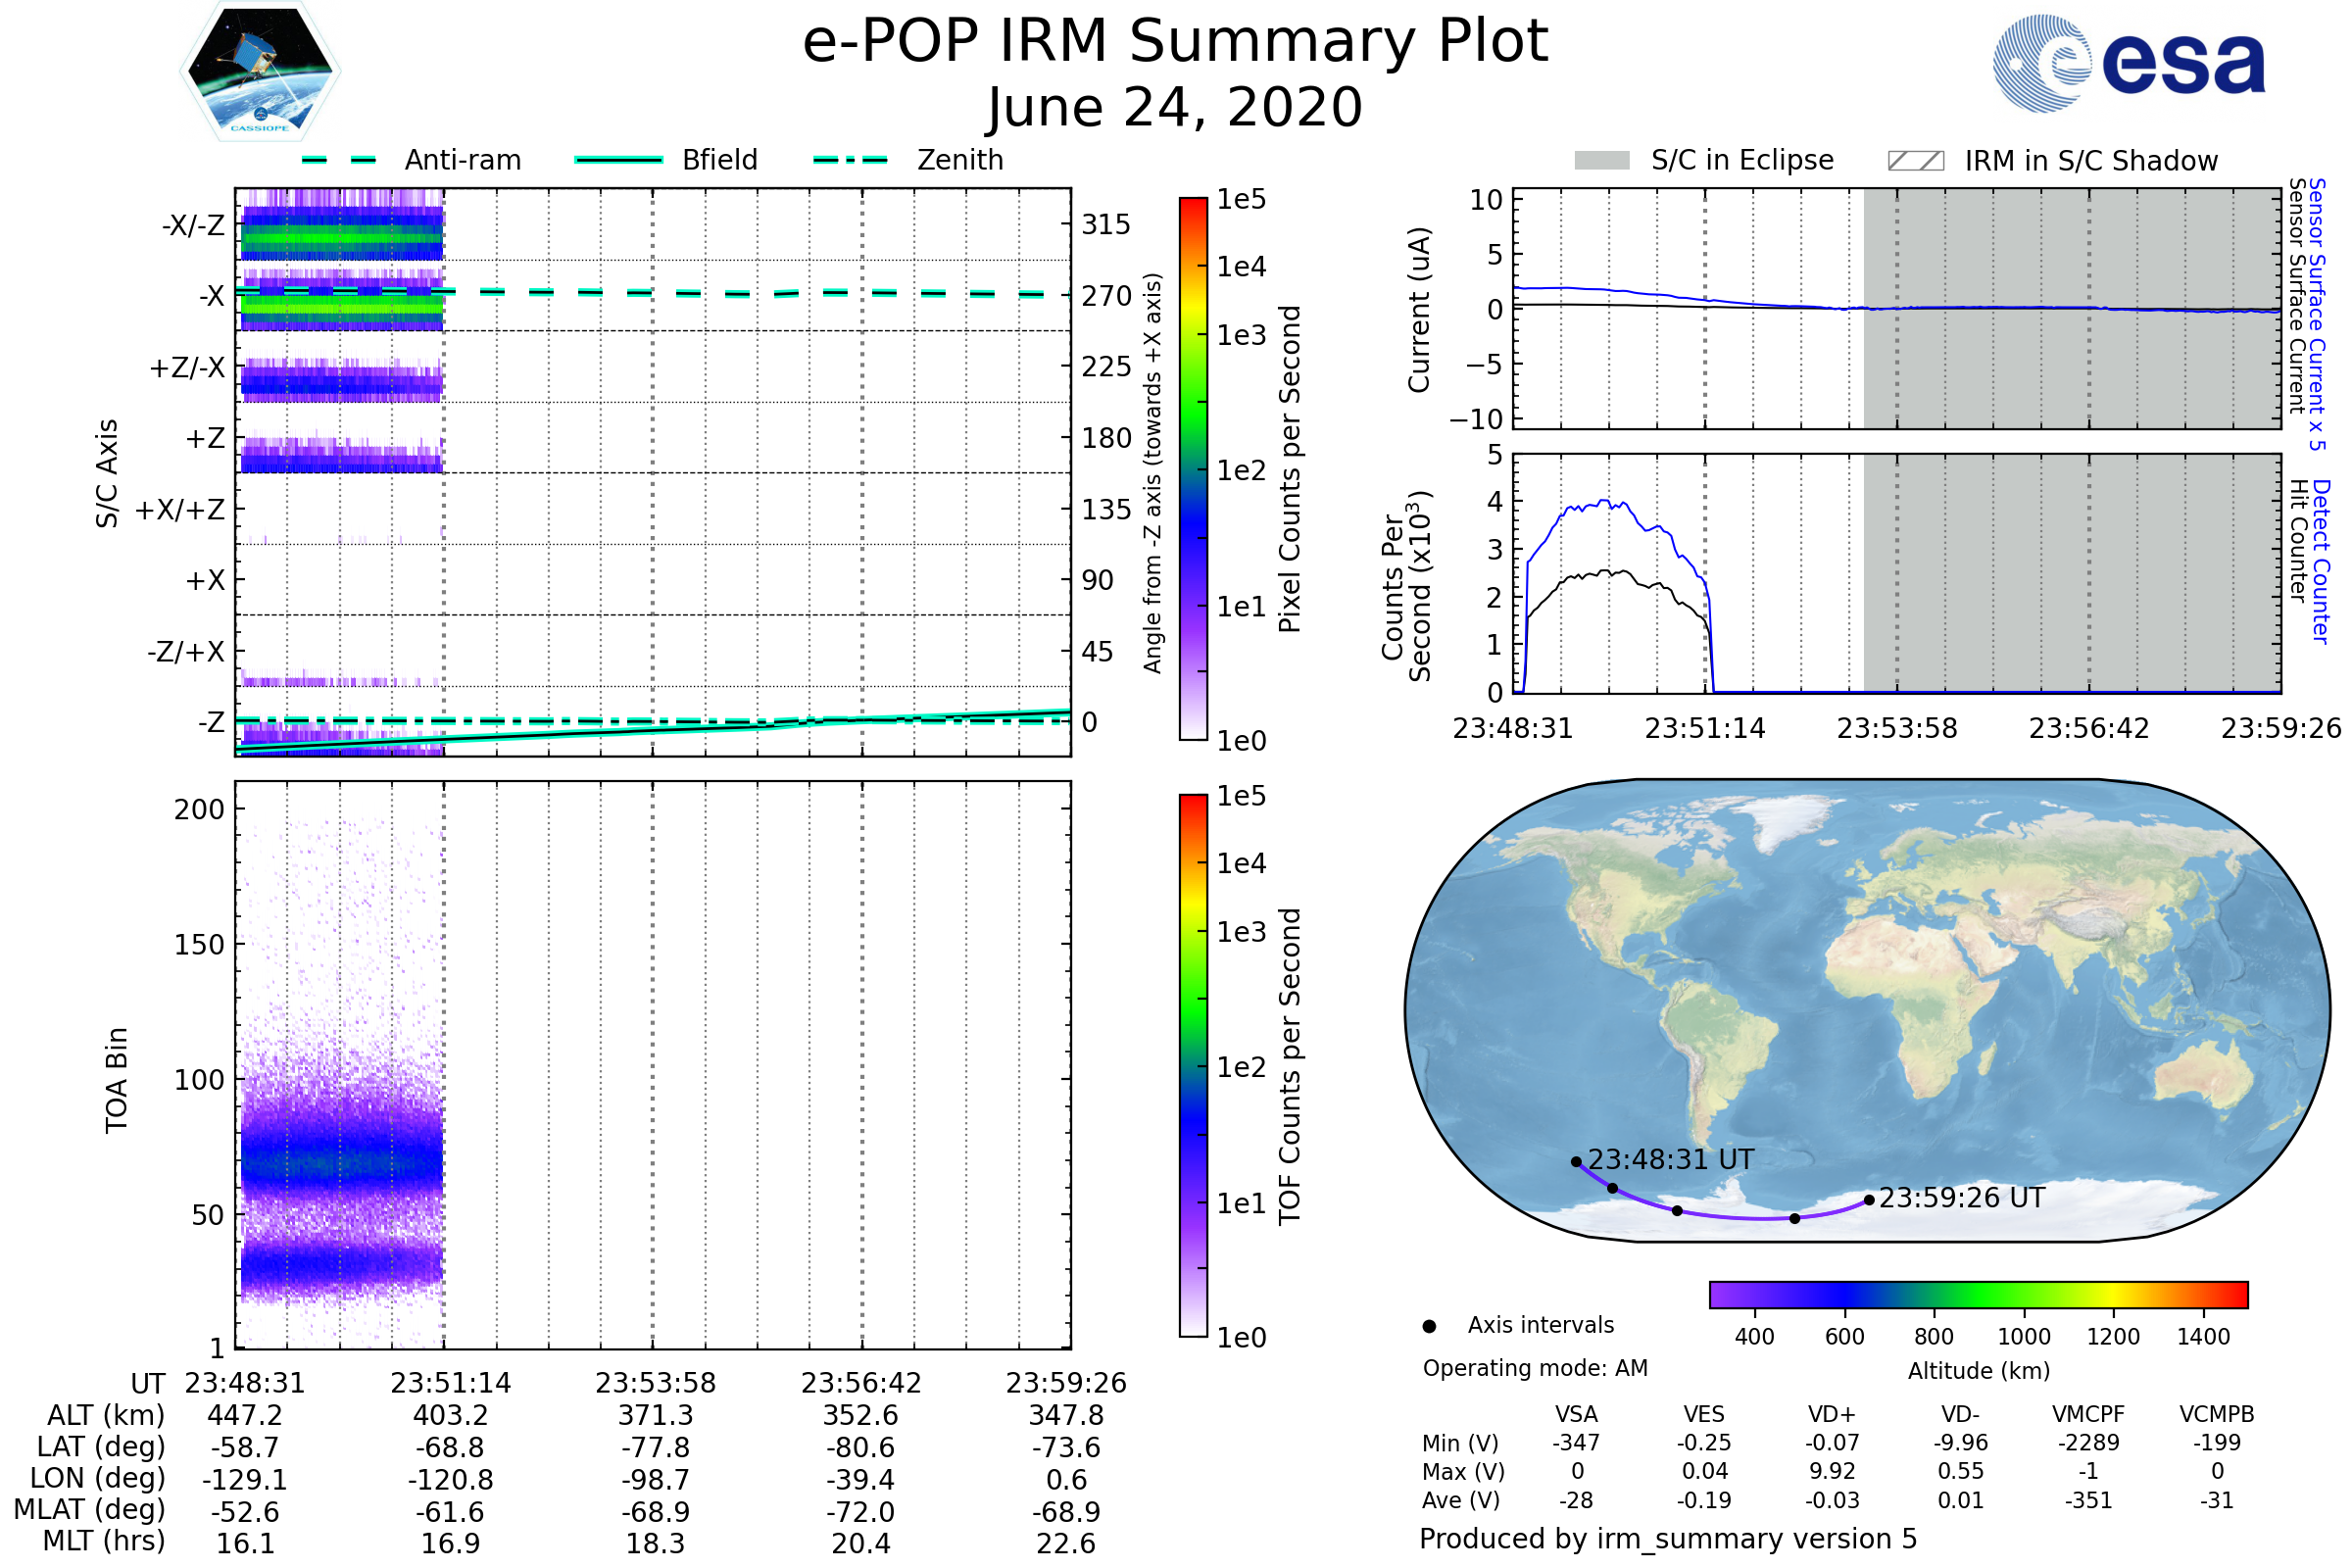Click the hatched IRM in S/C Shadow patch
2352x1568 pixels.
coord(1915,161)
